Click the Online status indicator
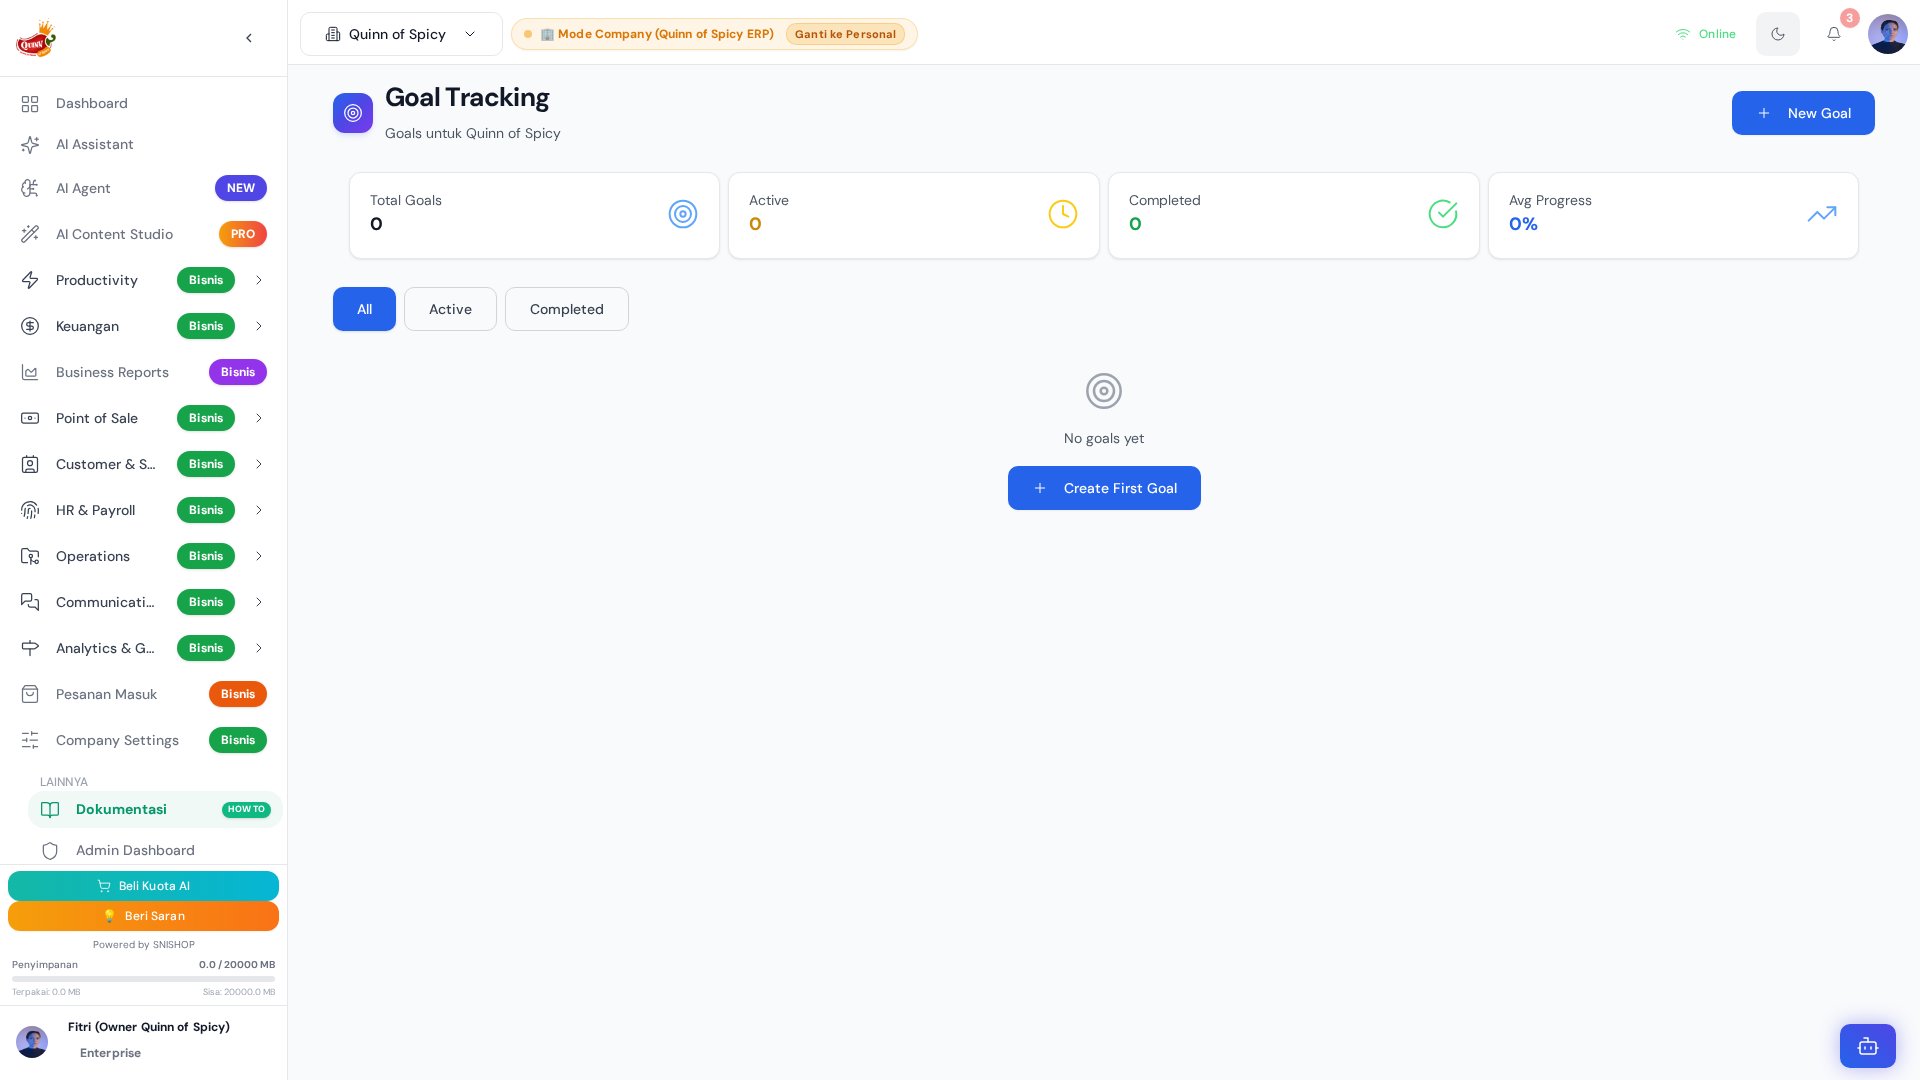 click(1706, 34)
